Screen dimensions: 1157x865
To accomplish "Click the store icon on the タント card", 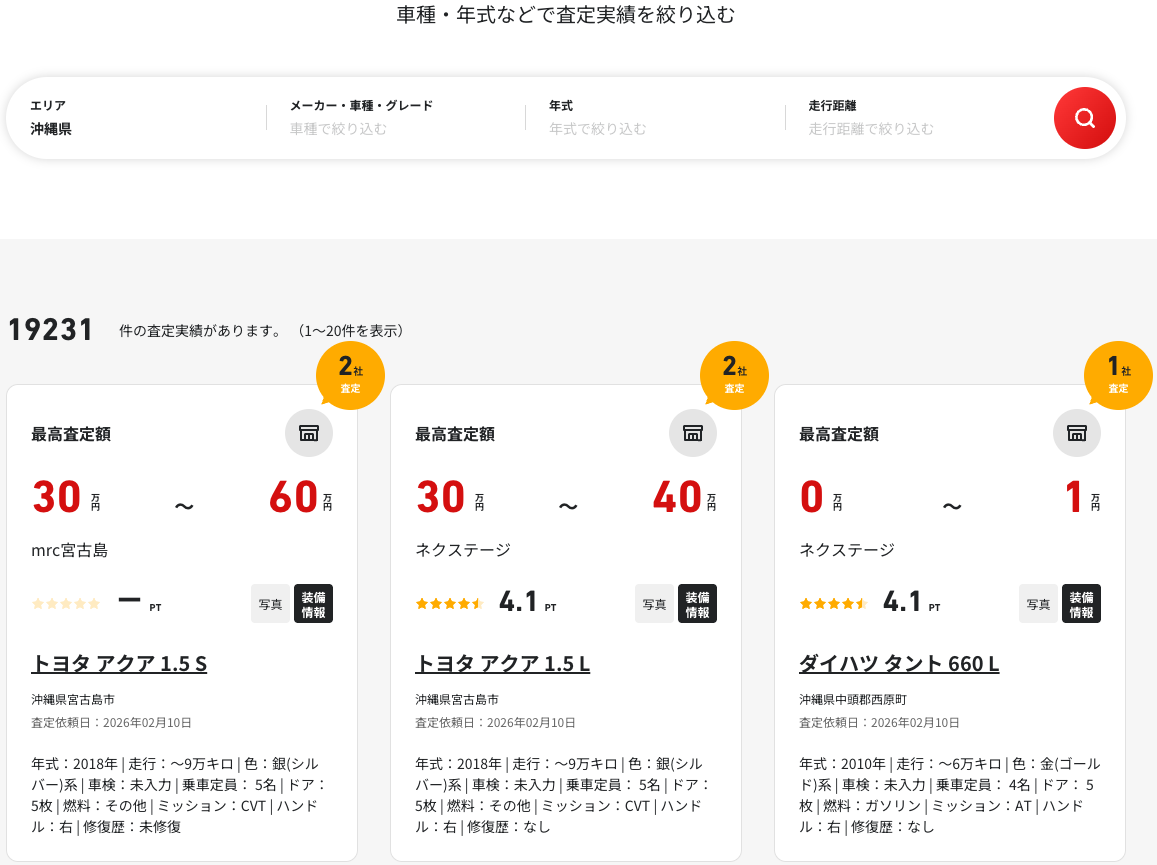I will (1077, 433).
